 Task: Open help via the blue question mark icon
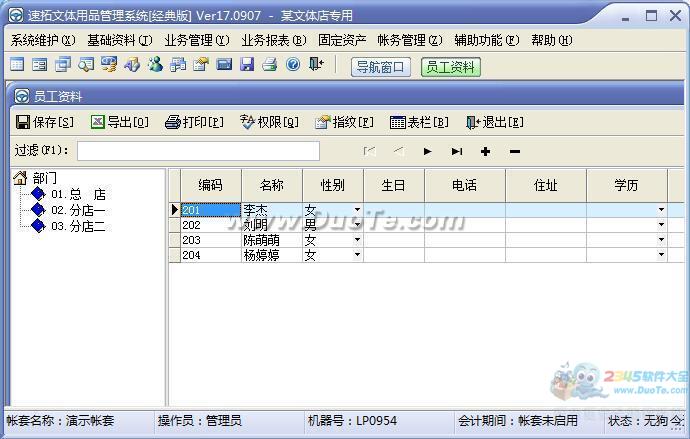tap(293, 64)
